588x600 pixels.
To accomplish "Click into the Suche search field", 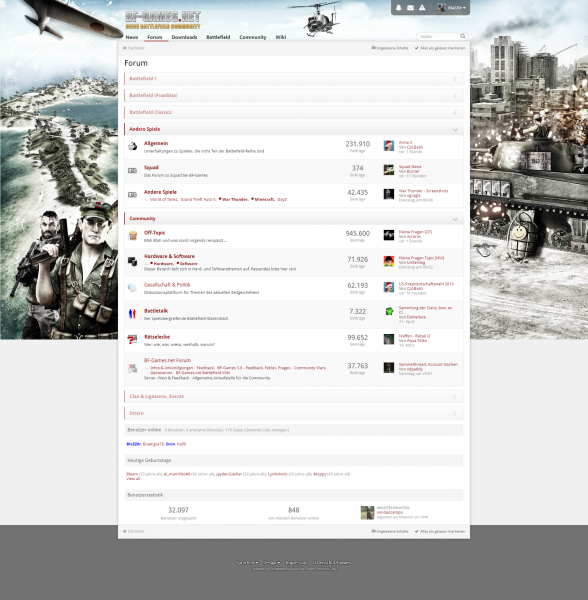I will click(x=438, y=36).
